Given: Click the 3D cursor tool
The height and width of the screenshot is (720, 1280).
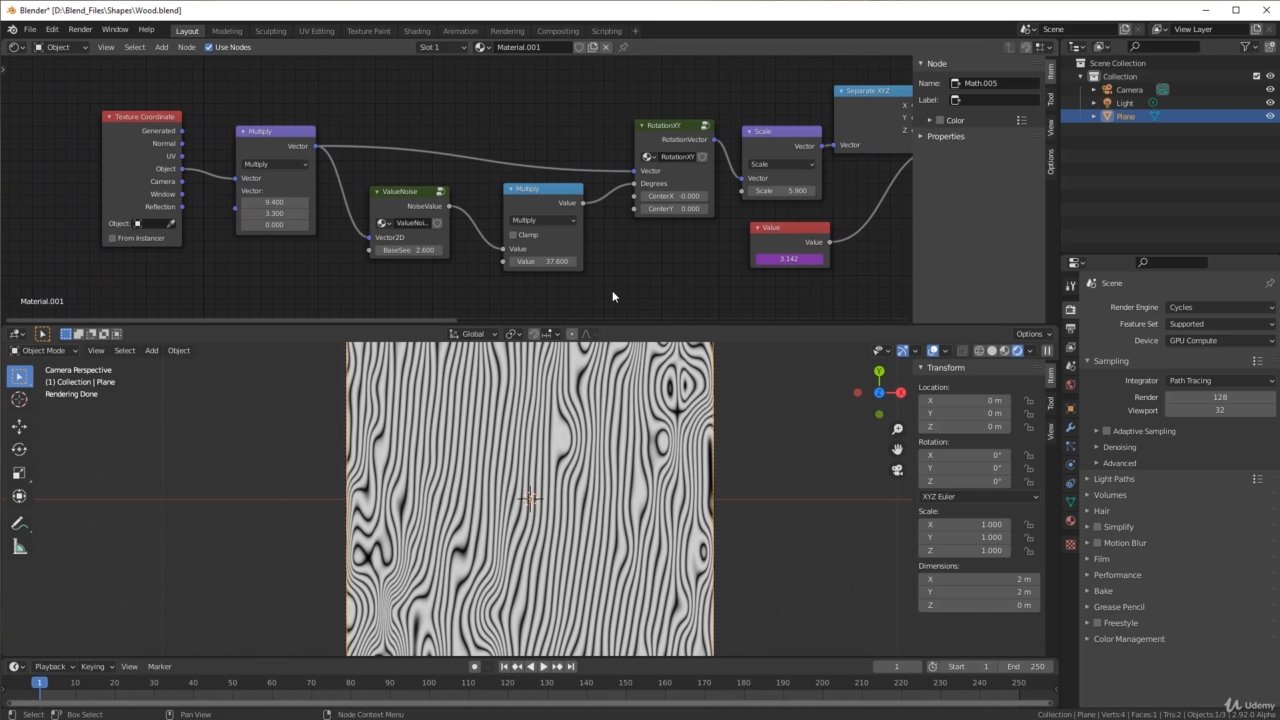Looking at the screenshot, I should (x=19, y=400).
